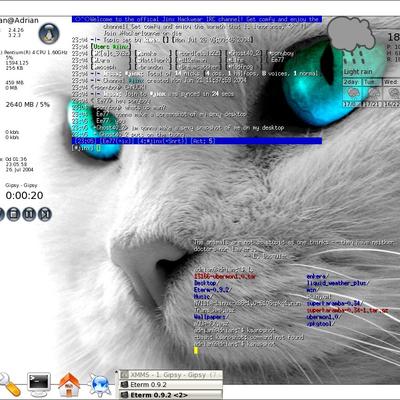This screenshot has height=400, width=400.
Task: Click the 'Wallpapers/' directory in terminal listing
Action: [x=212, y=317]
